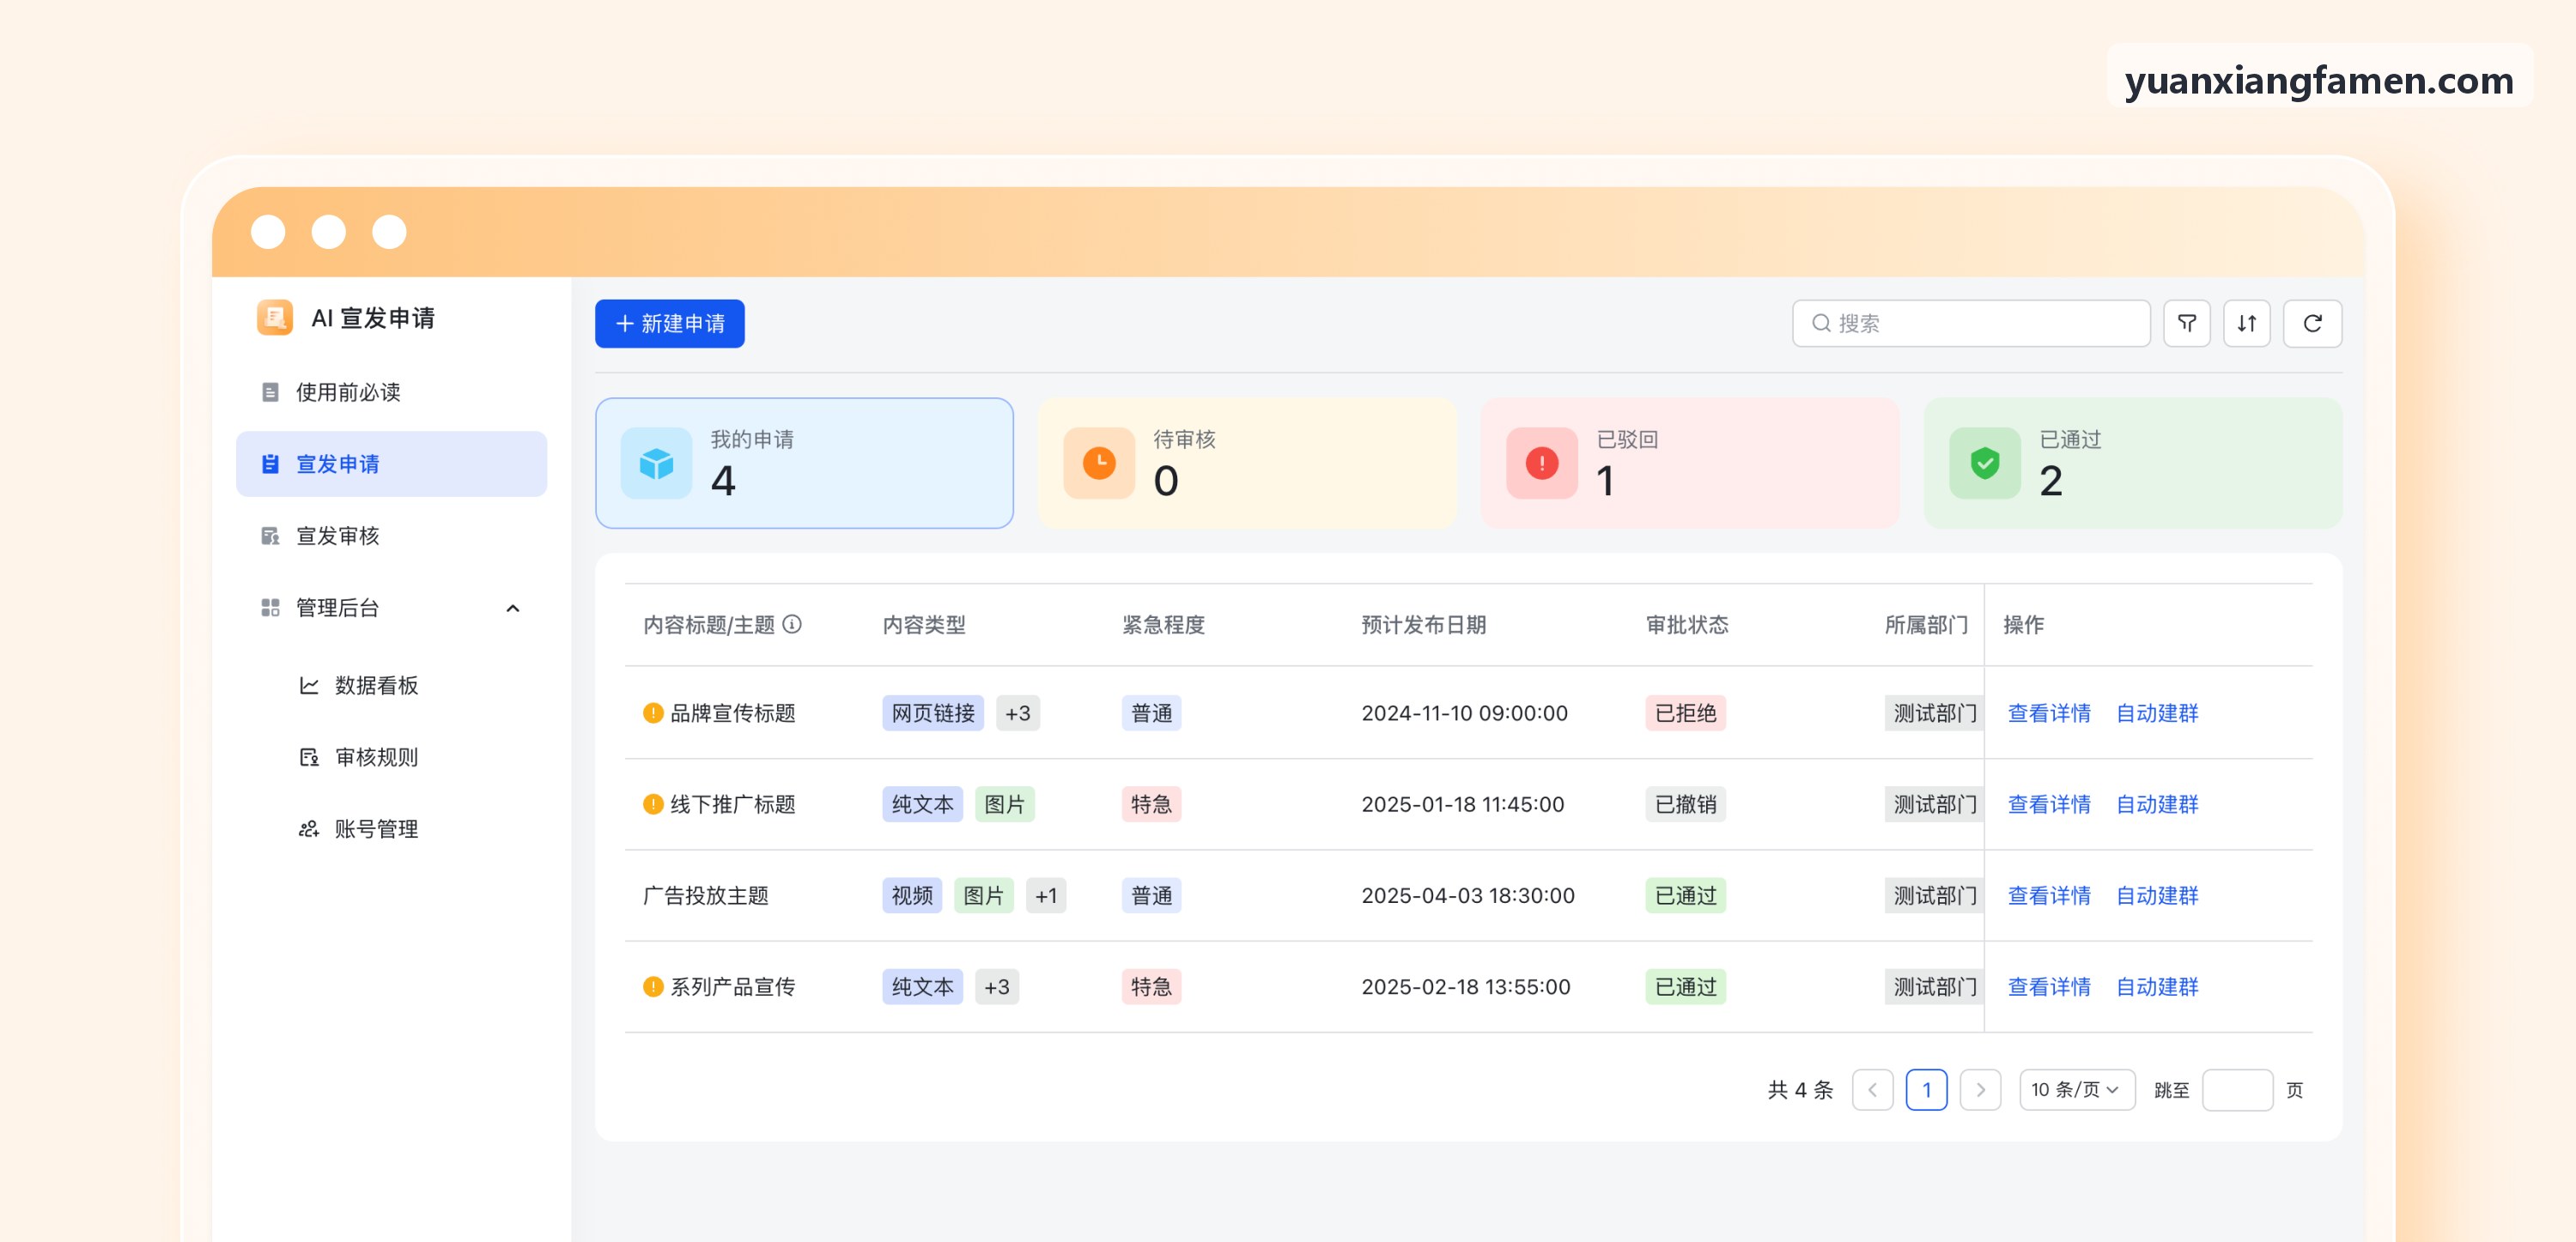Expand +1 content types for 广告投放主题

point(1046,895)
